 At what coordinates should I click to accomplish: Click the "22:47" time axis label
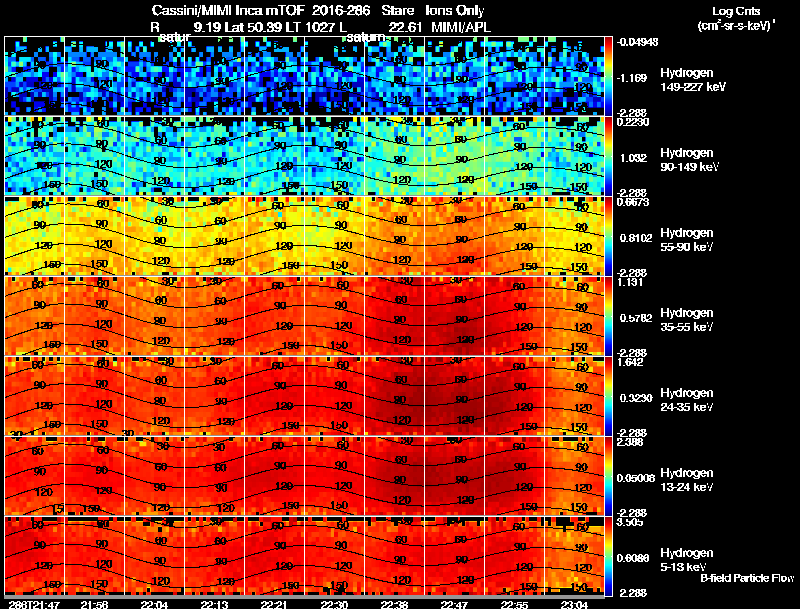click(x=454, y=604)
